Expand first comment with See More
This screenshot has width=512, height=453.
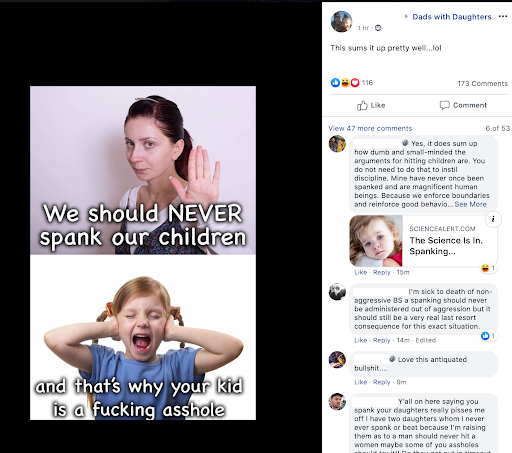(x=470, y=204)
